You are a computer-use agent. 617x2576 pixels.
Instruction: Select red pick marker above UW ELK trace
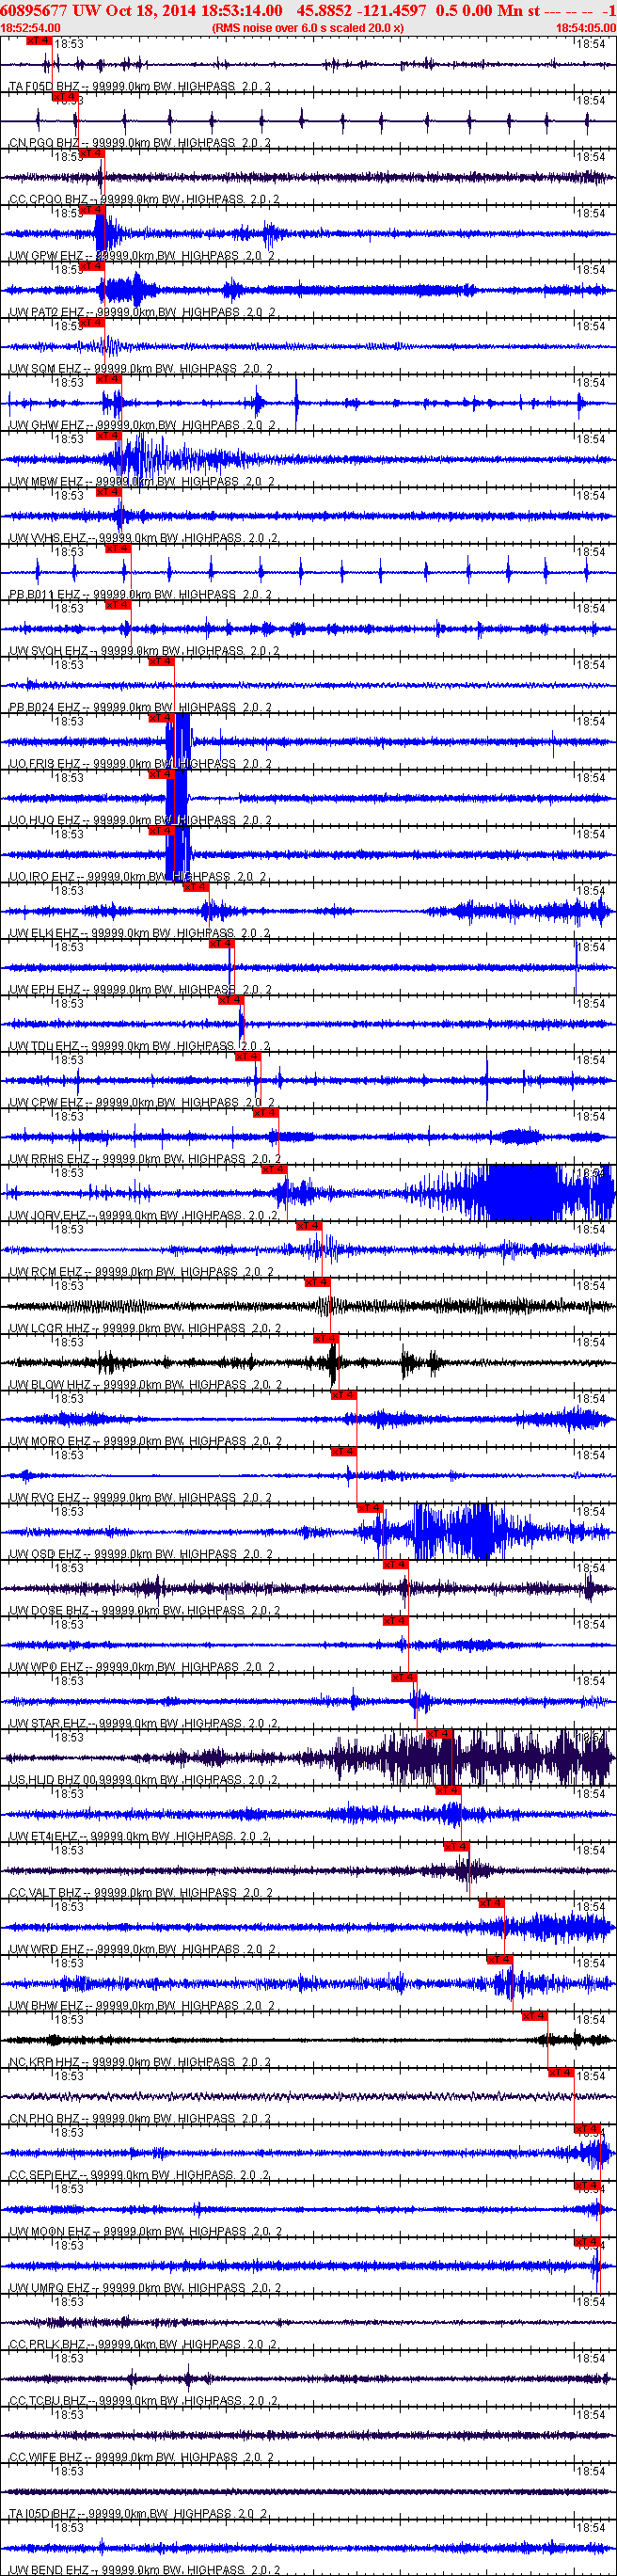(196, 888)
